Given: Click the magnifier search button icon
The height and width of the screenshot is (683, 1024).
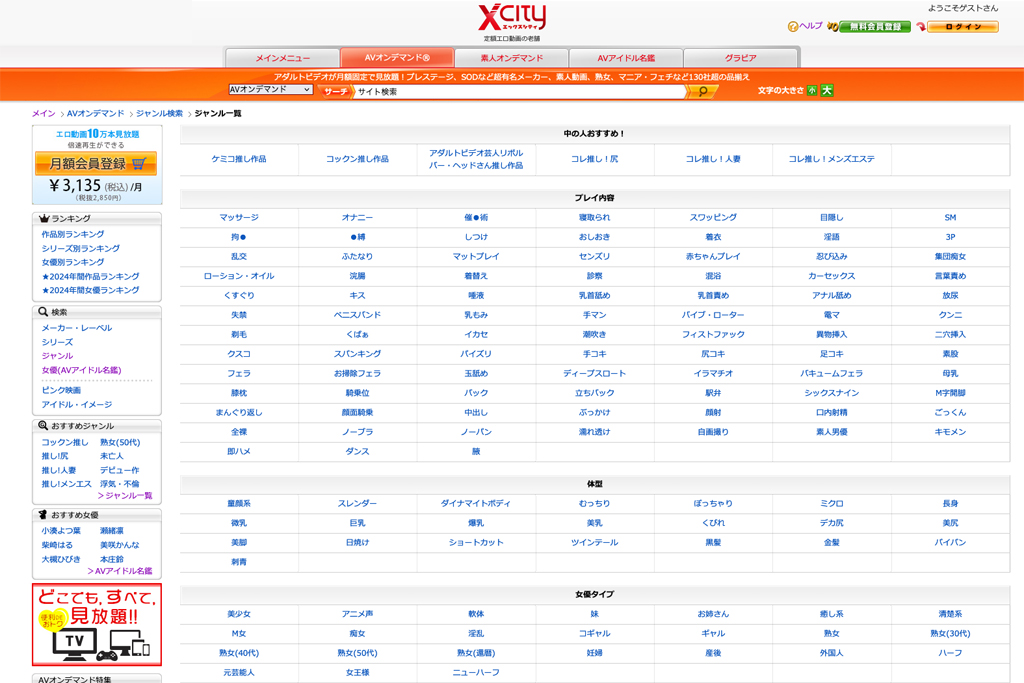Looking at the screenshot, I should [702, 91].
